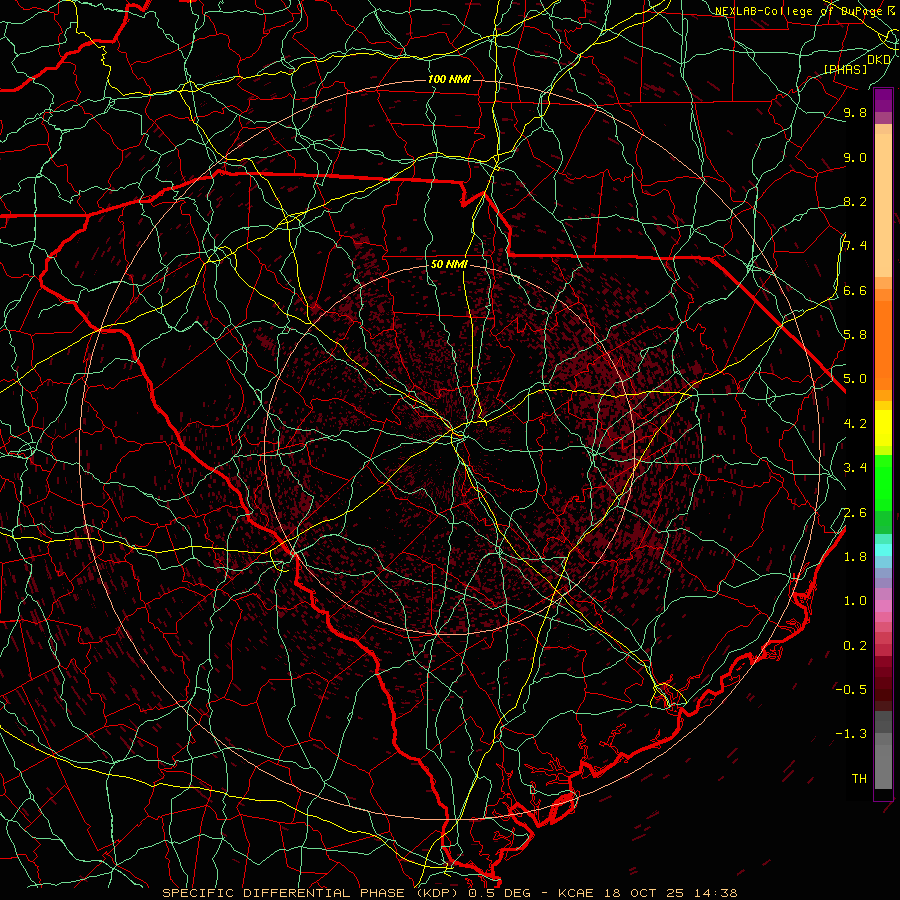Select the -0.5 scale value label

(x=851, y=690)
